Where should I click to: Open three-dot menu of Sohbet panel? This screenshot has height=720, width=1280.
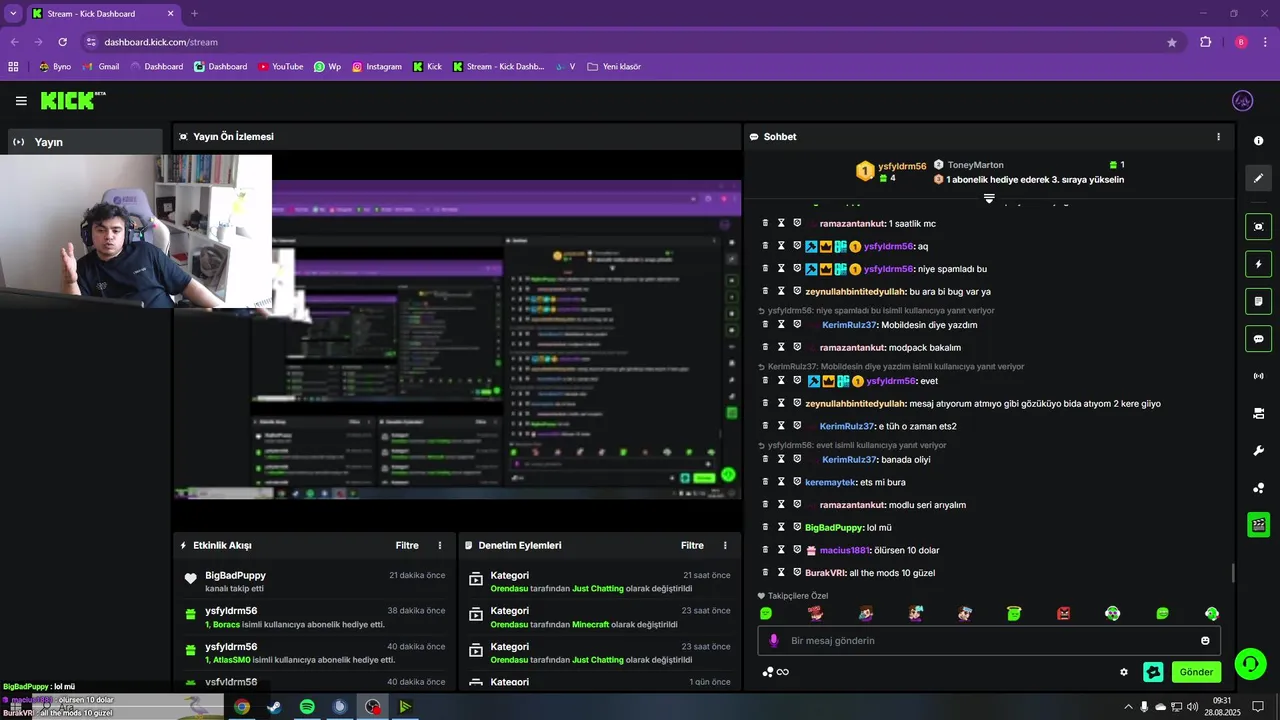coord(1218,136)
